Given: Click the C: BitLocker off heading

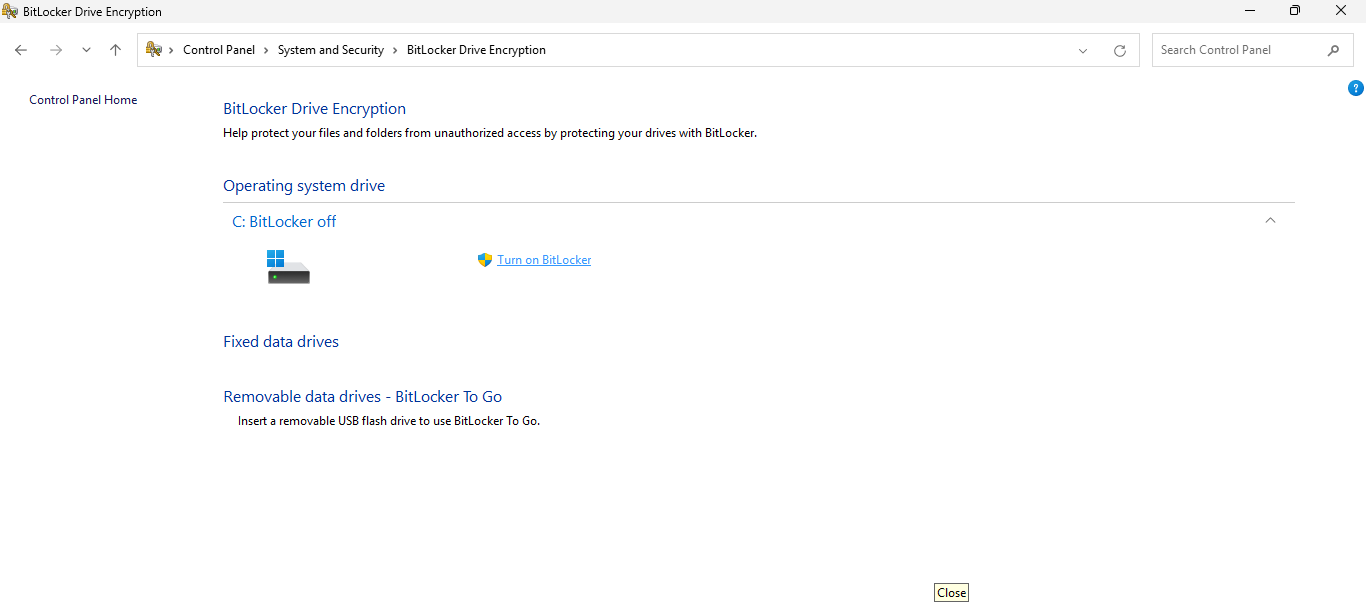Looking at the screenshot, I should pyautogui.click(x=284, y=222).
